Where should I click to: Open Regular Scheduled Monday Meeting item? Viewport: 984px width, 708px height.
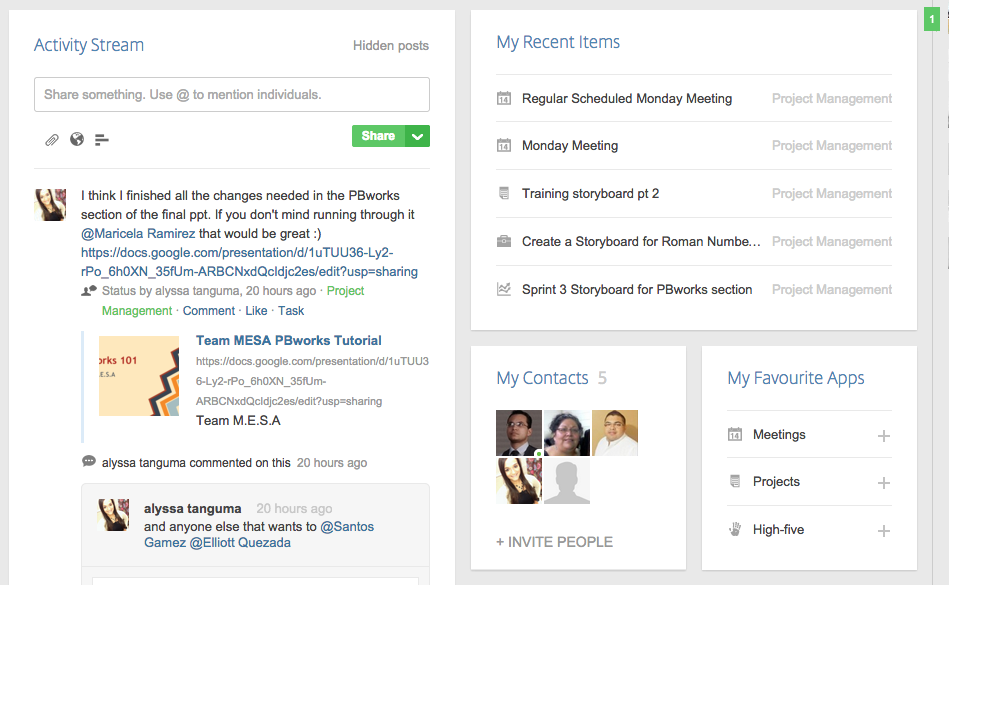tap(626, 99)
